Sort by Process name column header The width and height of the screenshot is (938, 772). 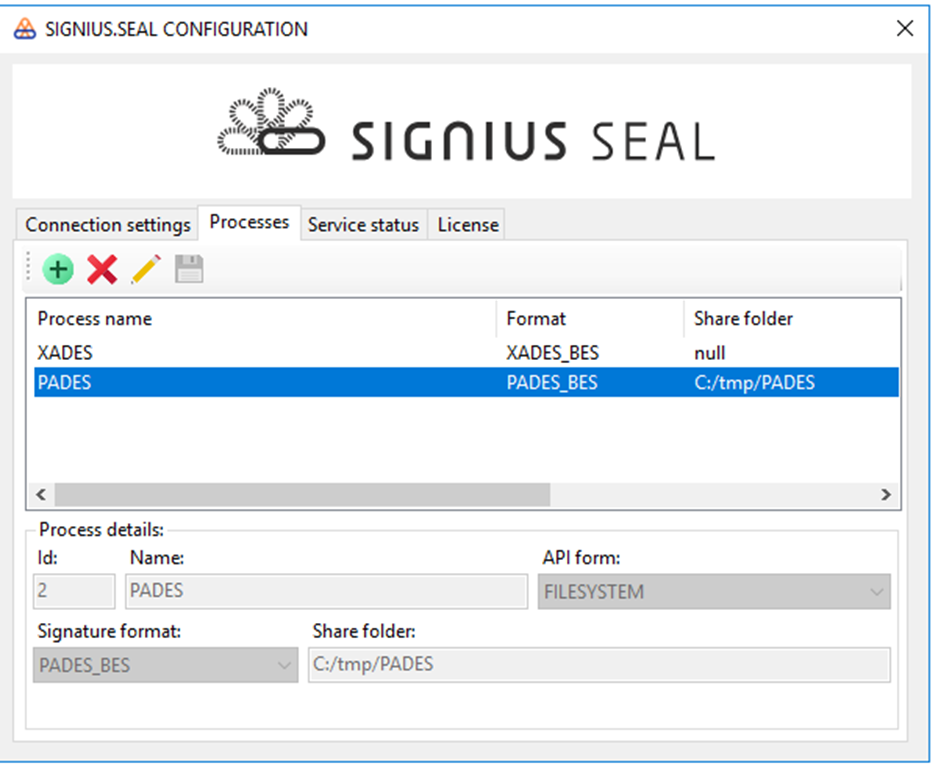coord(95,319)
